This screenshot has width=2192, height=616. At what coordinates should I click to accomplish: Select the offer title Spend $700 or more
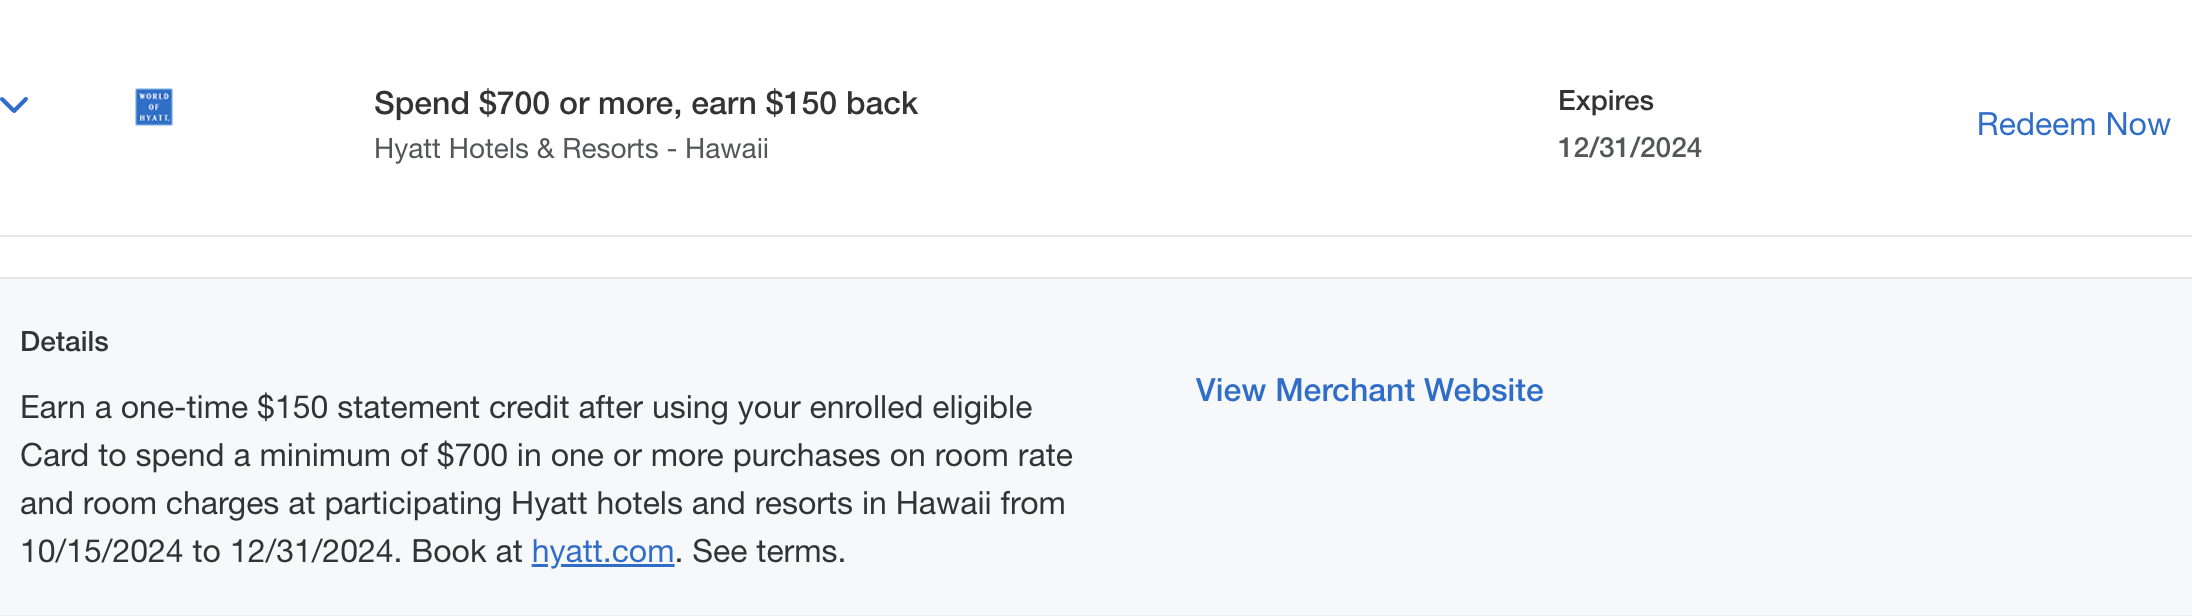click(x=645, y=103)
